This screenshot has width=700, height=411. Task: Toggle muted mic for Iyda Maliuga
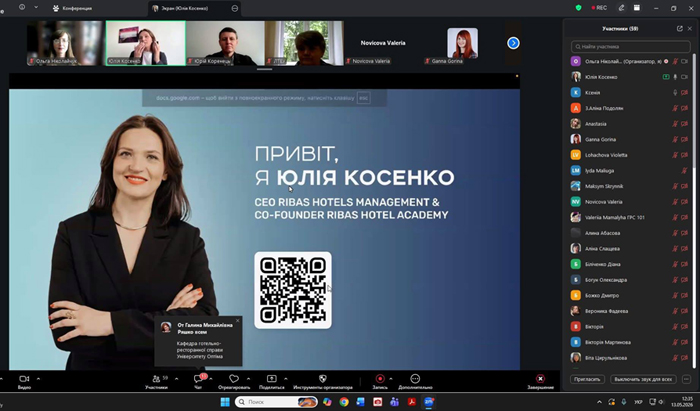(684, 170)
